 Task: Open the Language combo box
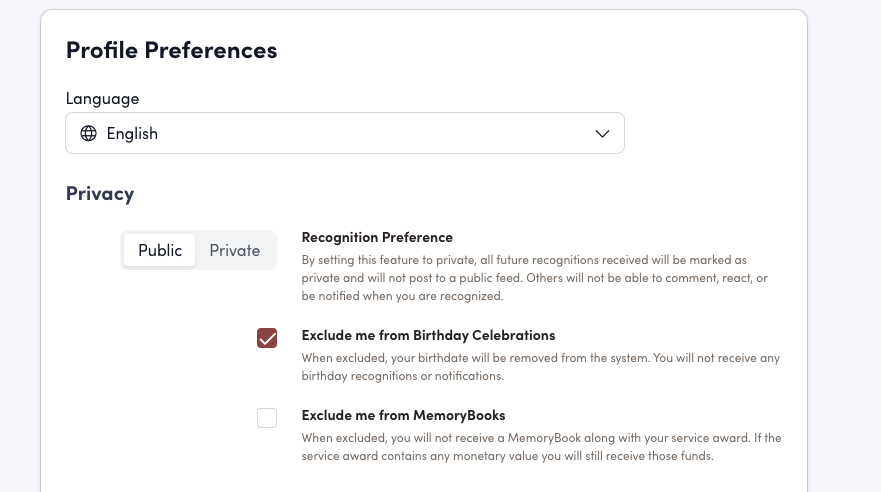coord(345,133)
